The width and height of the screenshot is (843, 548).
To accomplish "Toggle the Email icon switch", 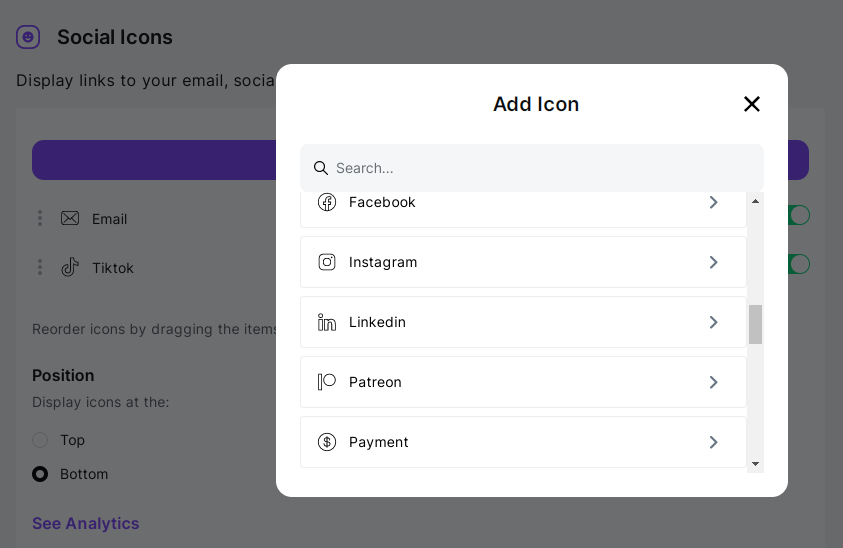I will [x=798, y=215].
